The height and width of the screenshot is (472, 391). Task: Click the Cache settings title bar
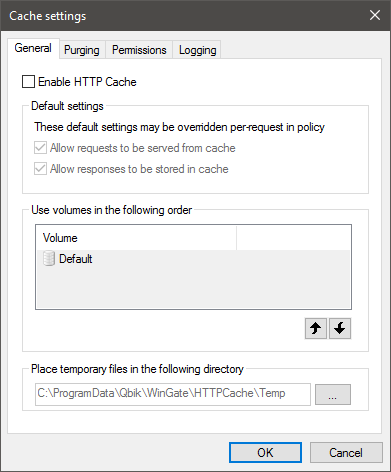click(x=183, y=15)
